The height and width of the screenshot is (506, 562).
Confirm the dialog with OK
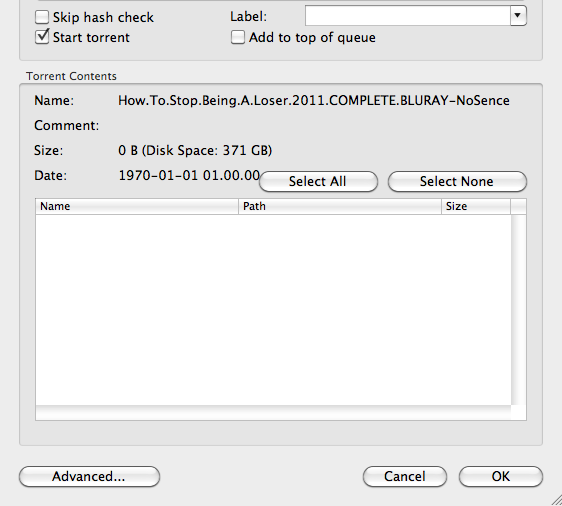pyautogui.click(x=501, y=477)
